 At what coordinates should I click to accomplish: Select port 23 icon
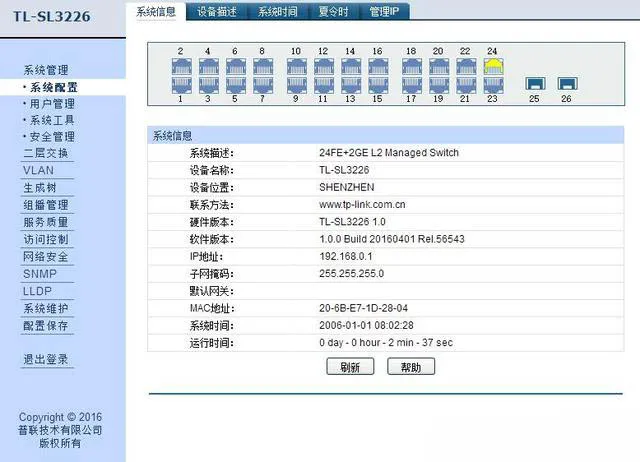pos(493,85)
